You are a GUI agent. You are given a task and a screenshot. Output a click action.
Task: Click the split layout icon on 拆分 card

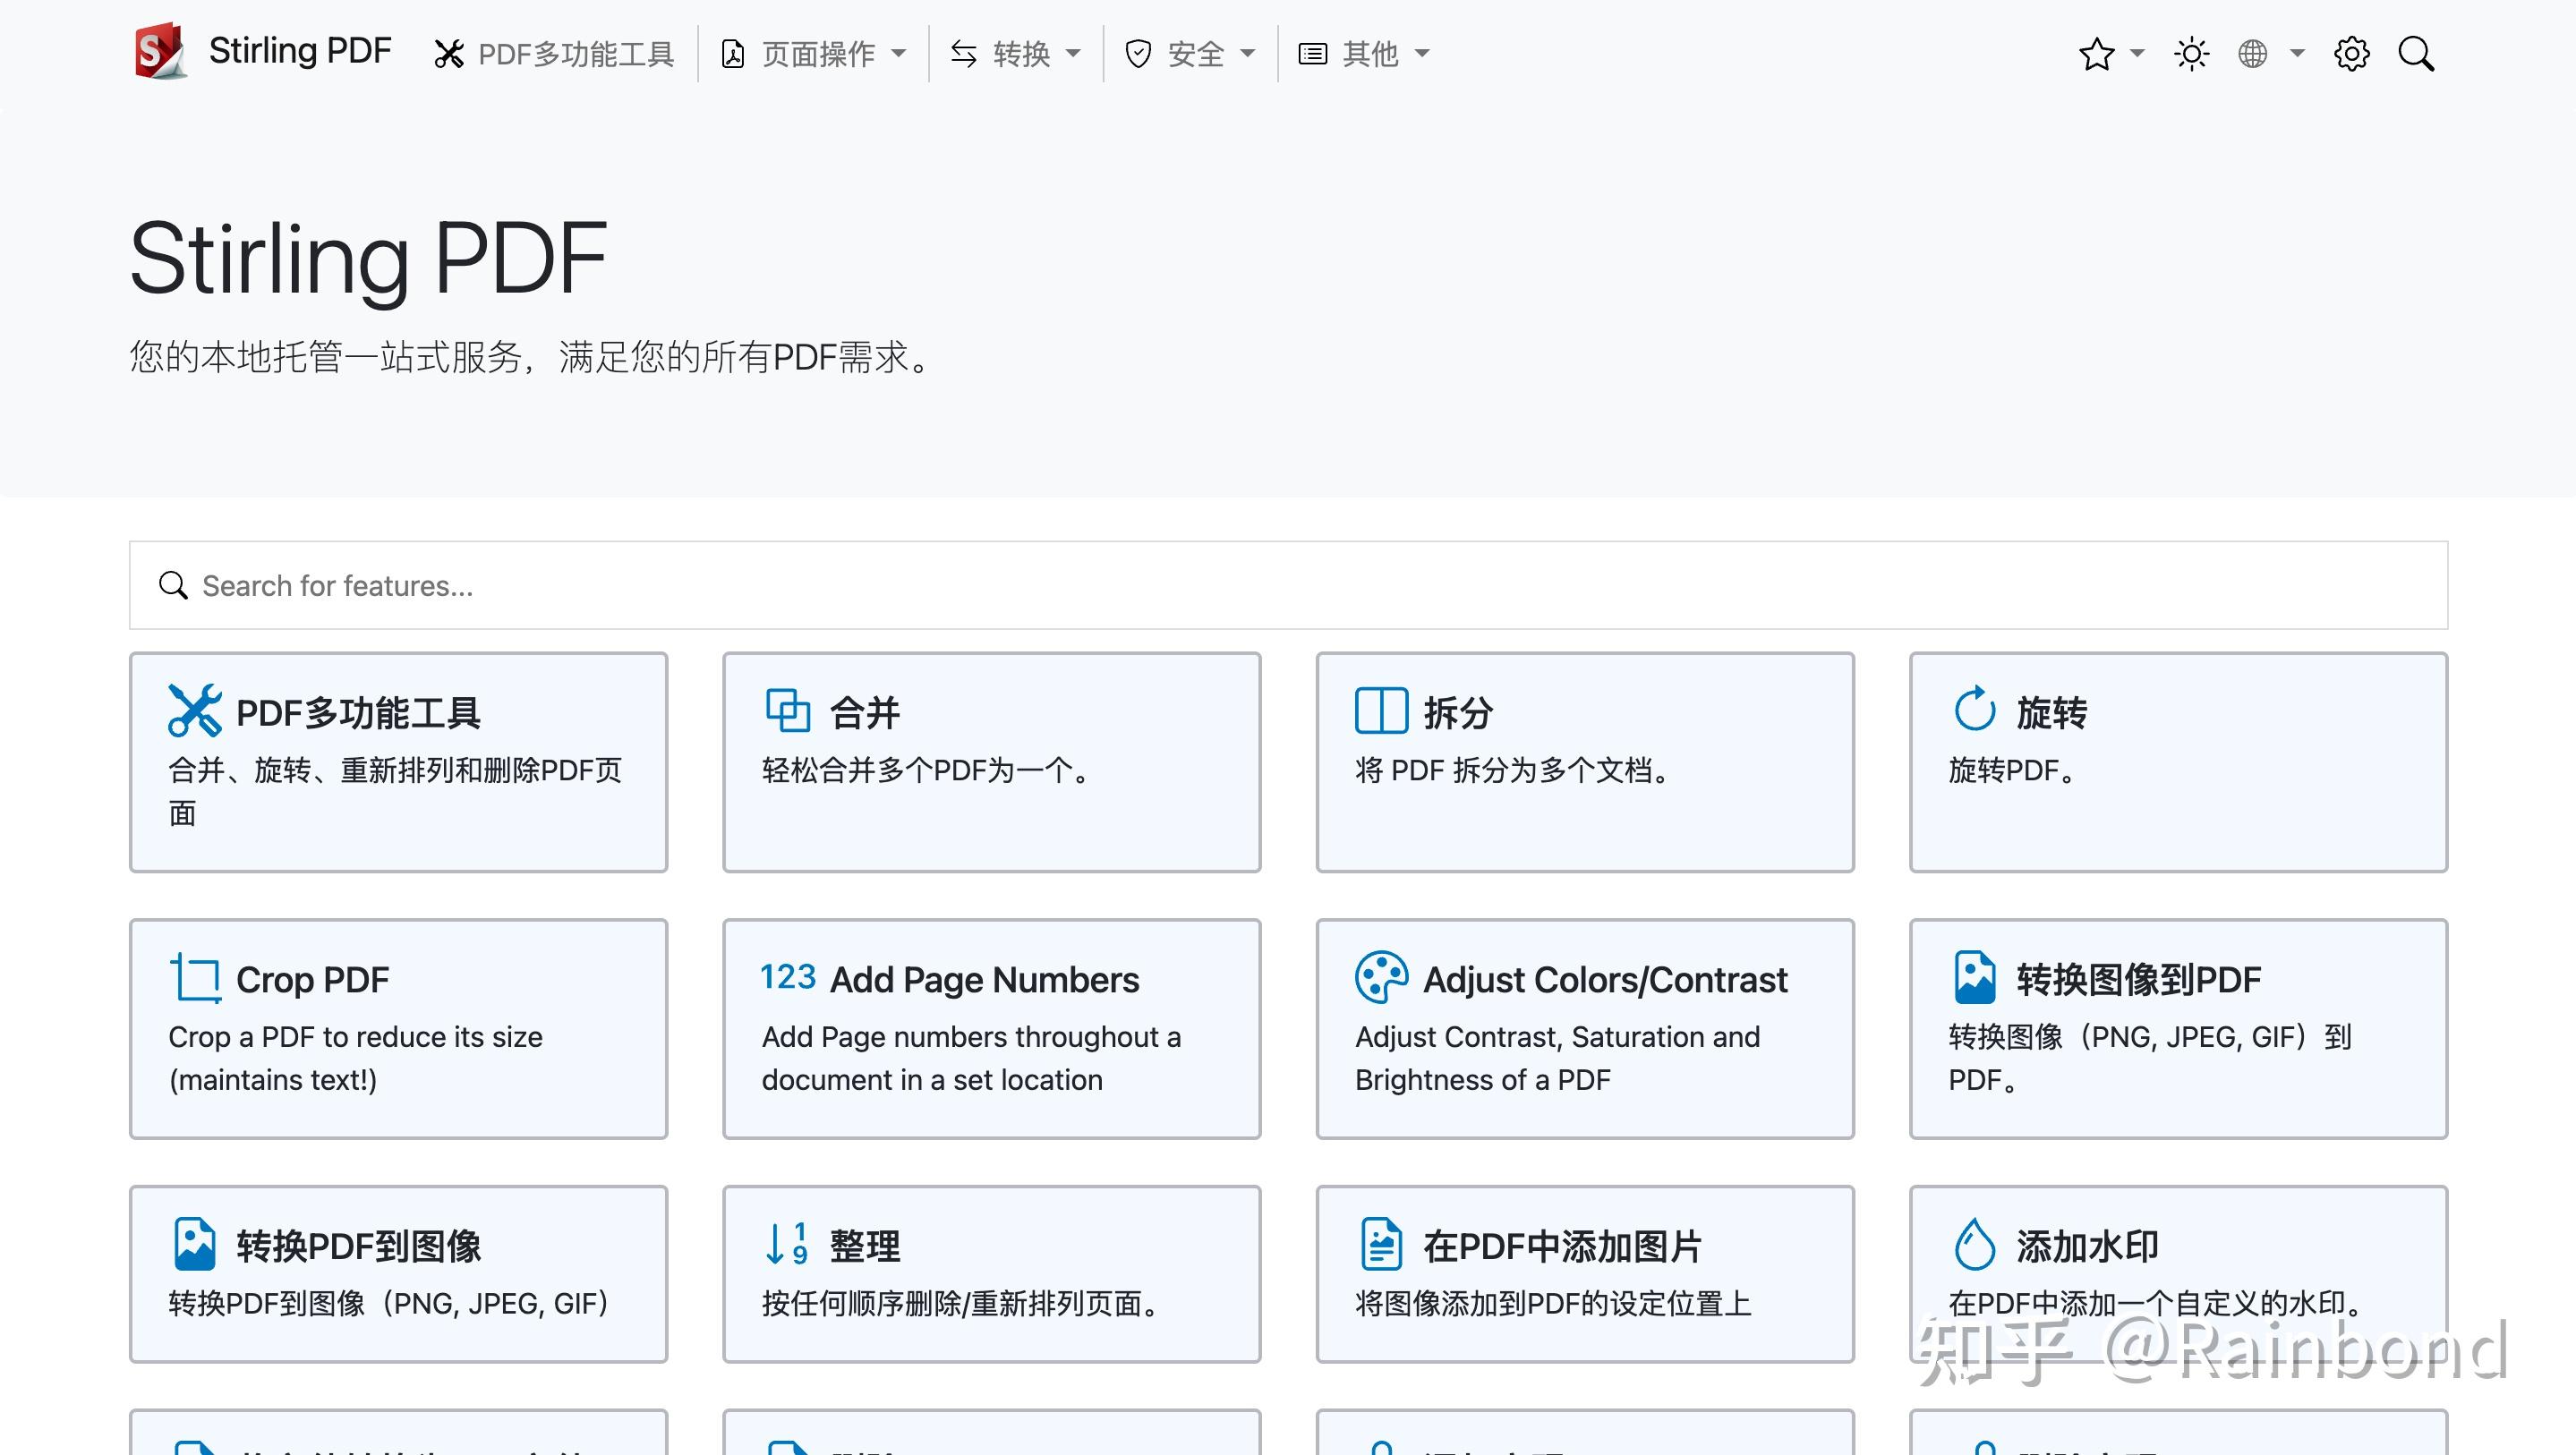click(1381, 711)
